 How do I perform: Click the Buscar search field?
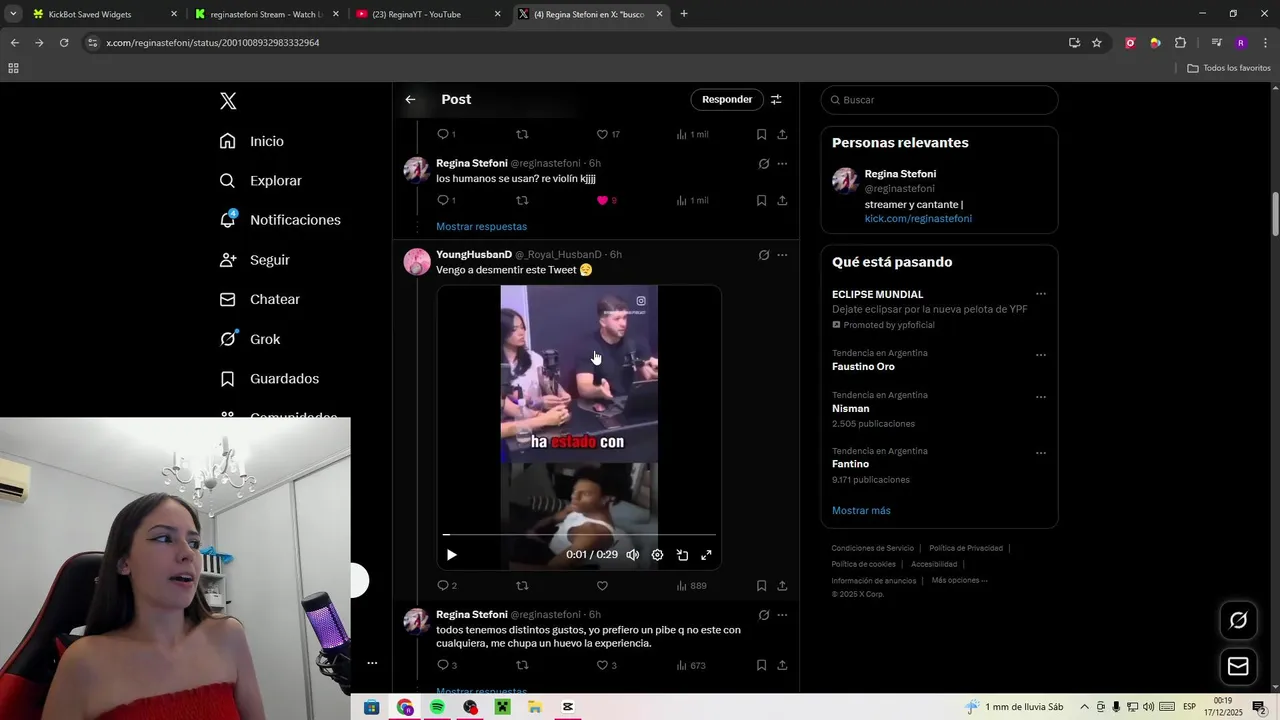pyautogui.click(x=939, y=100)
